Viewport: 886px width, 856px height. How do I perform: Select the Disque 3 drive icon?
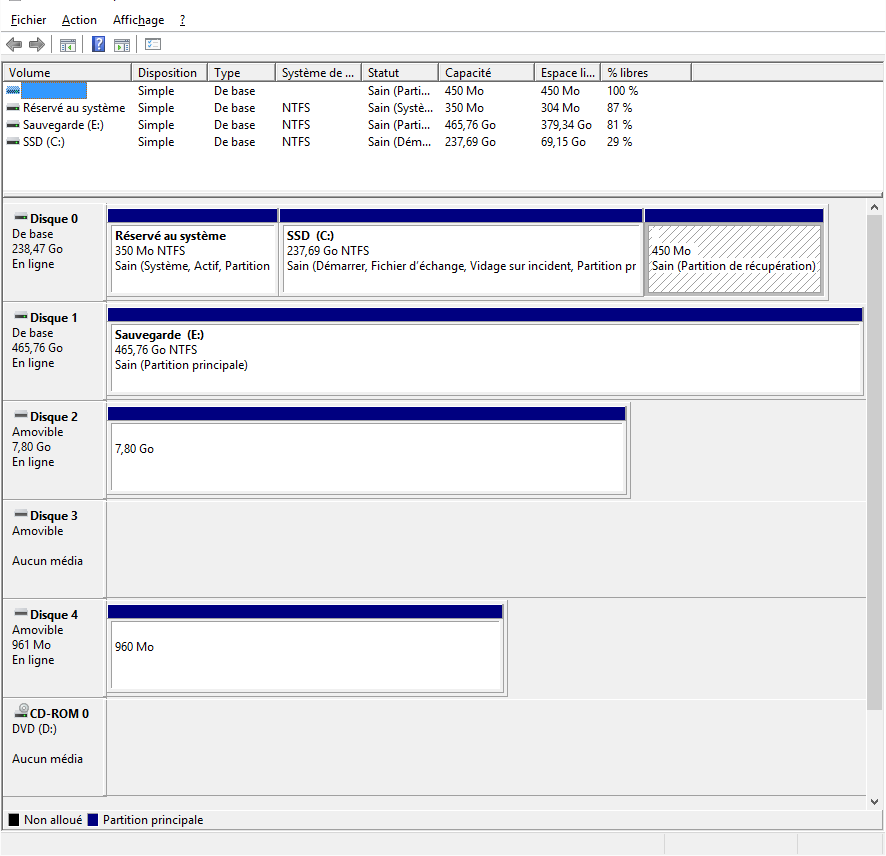coord(21,514)
